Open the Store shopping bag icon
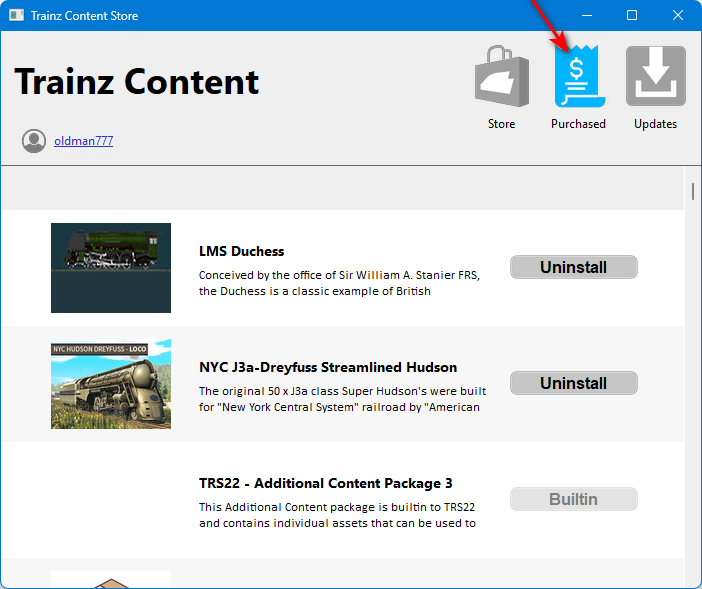 (x=501, y=76)
